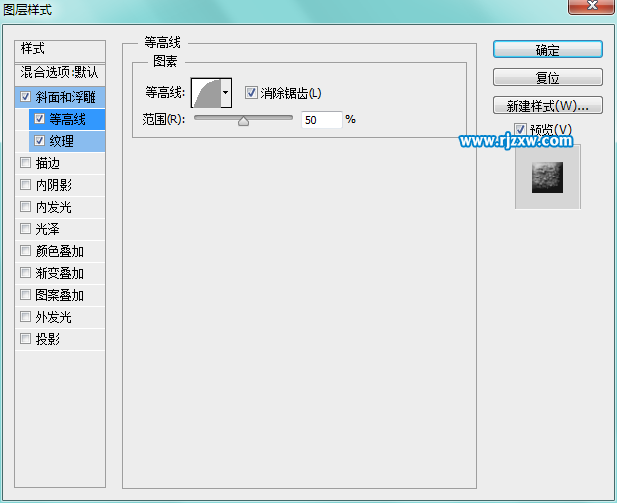Open the 光泽 style settings

[60, 229]
